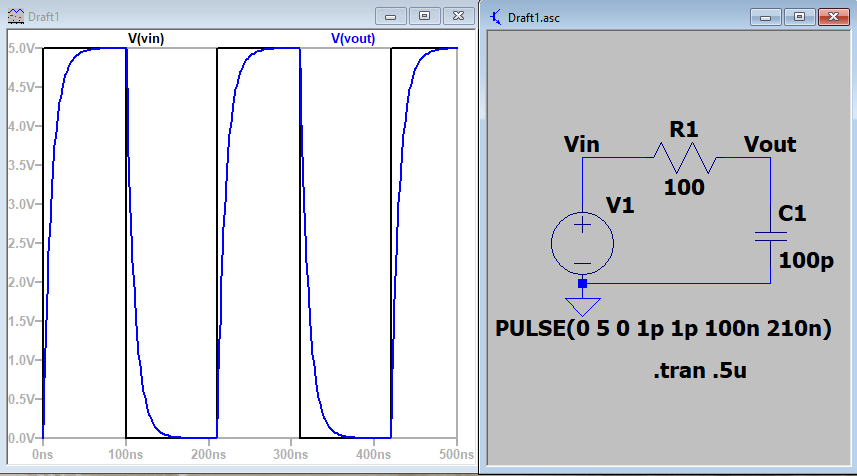857x476 pixels.
Task: Close the Draft1.asc schematic window
Action: tap(833, 16)
